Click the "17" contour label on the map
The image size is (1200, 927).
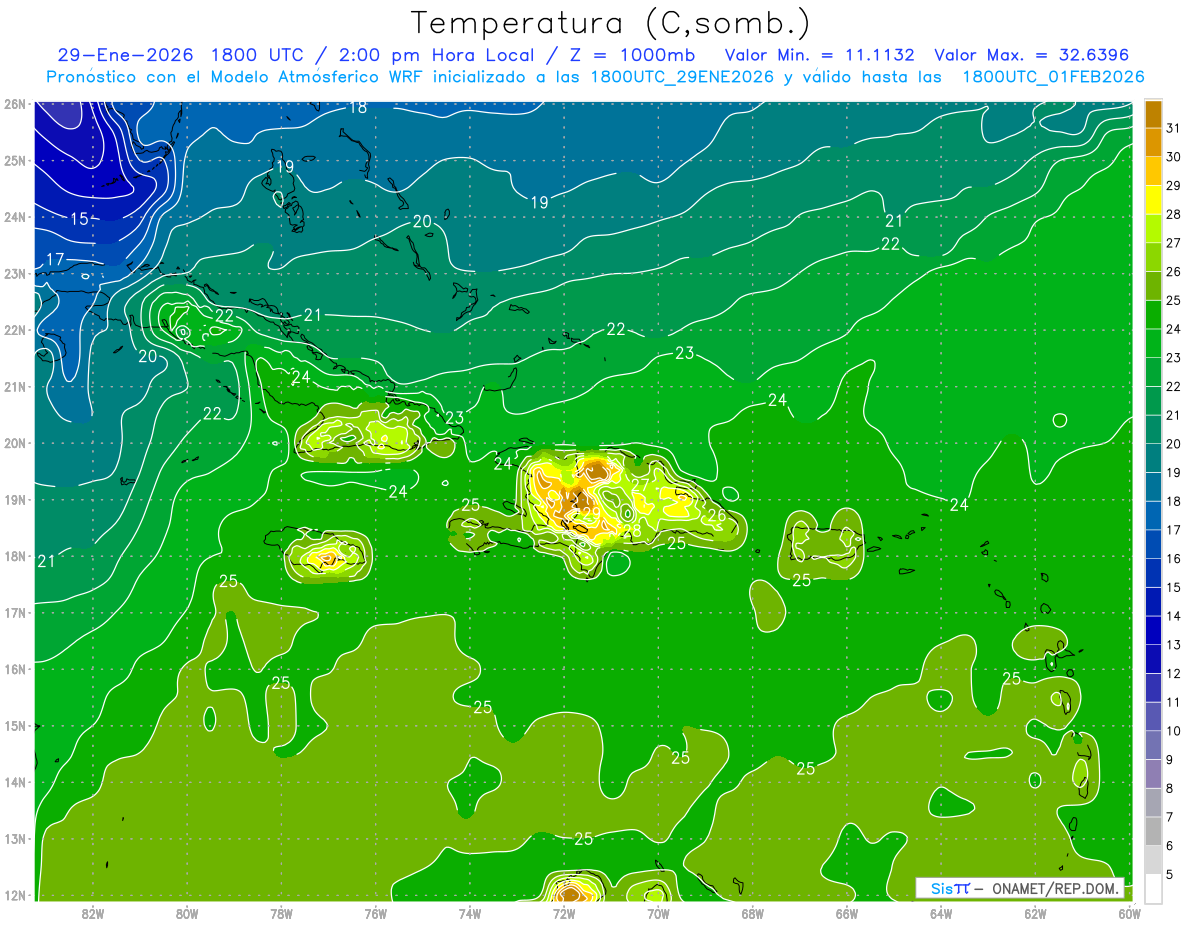point(55,260)
